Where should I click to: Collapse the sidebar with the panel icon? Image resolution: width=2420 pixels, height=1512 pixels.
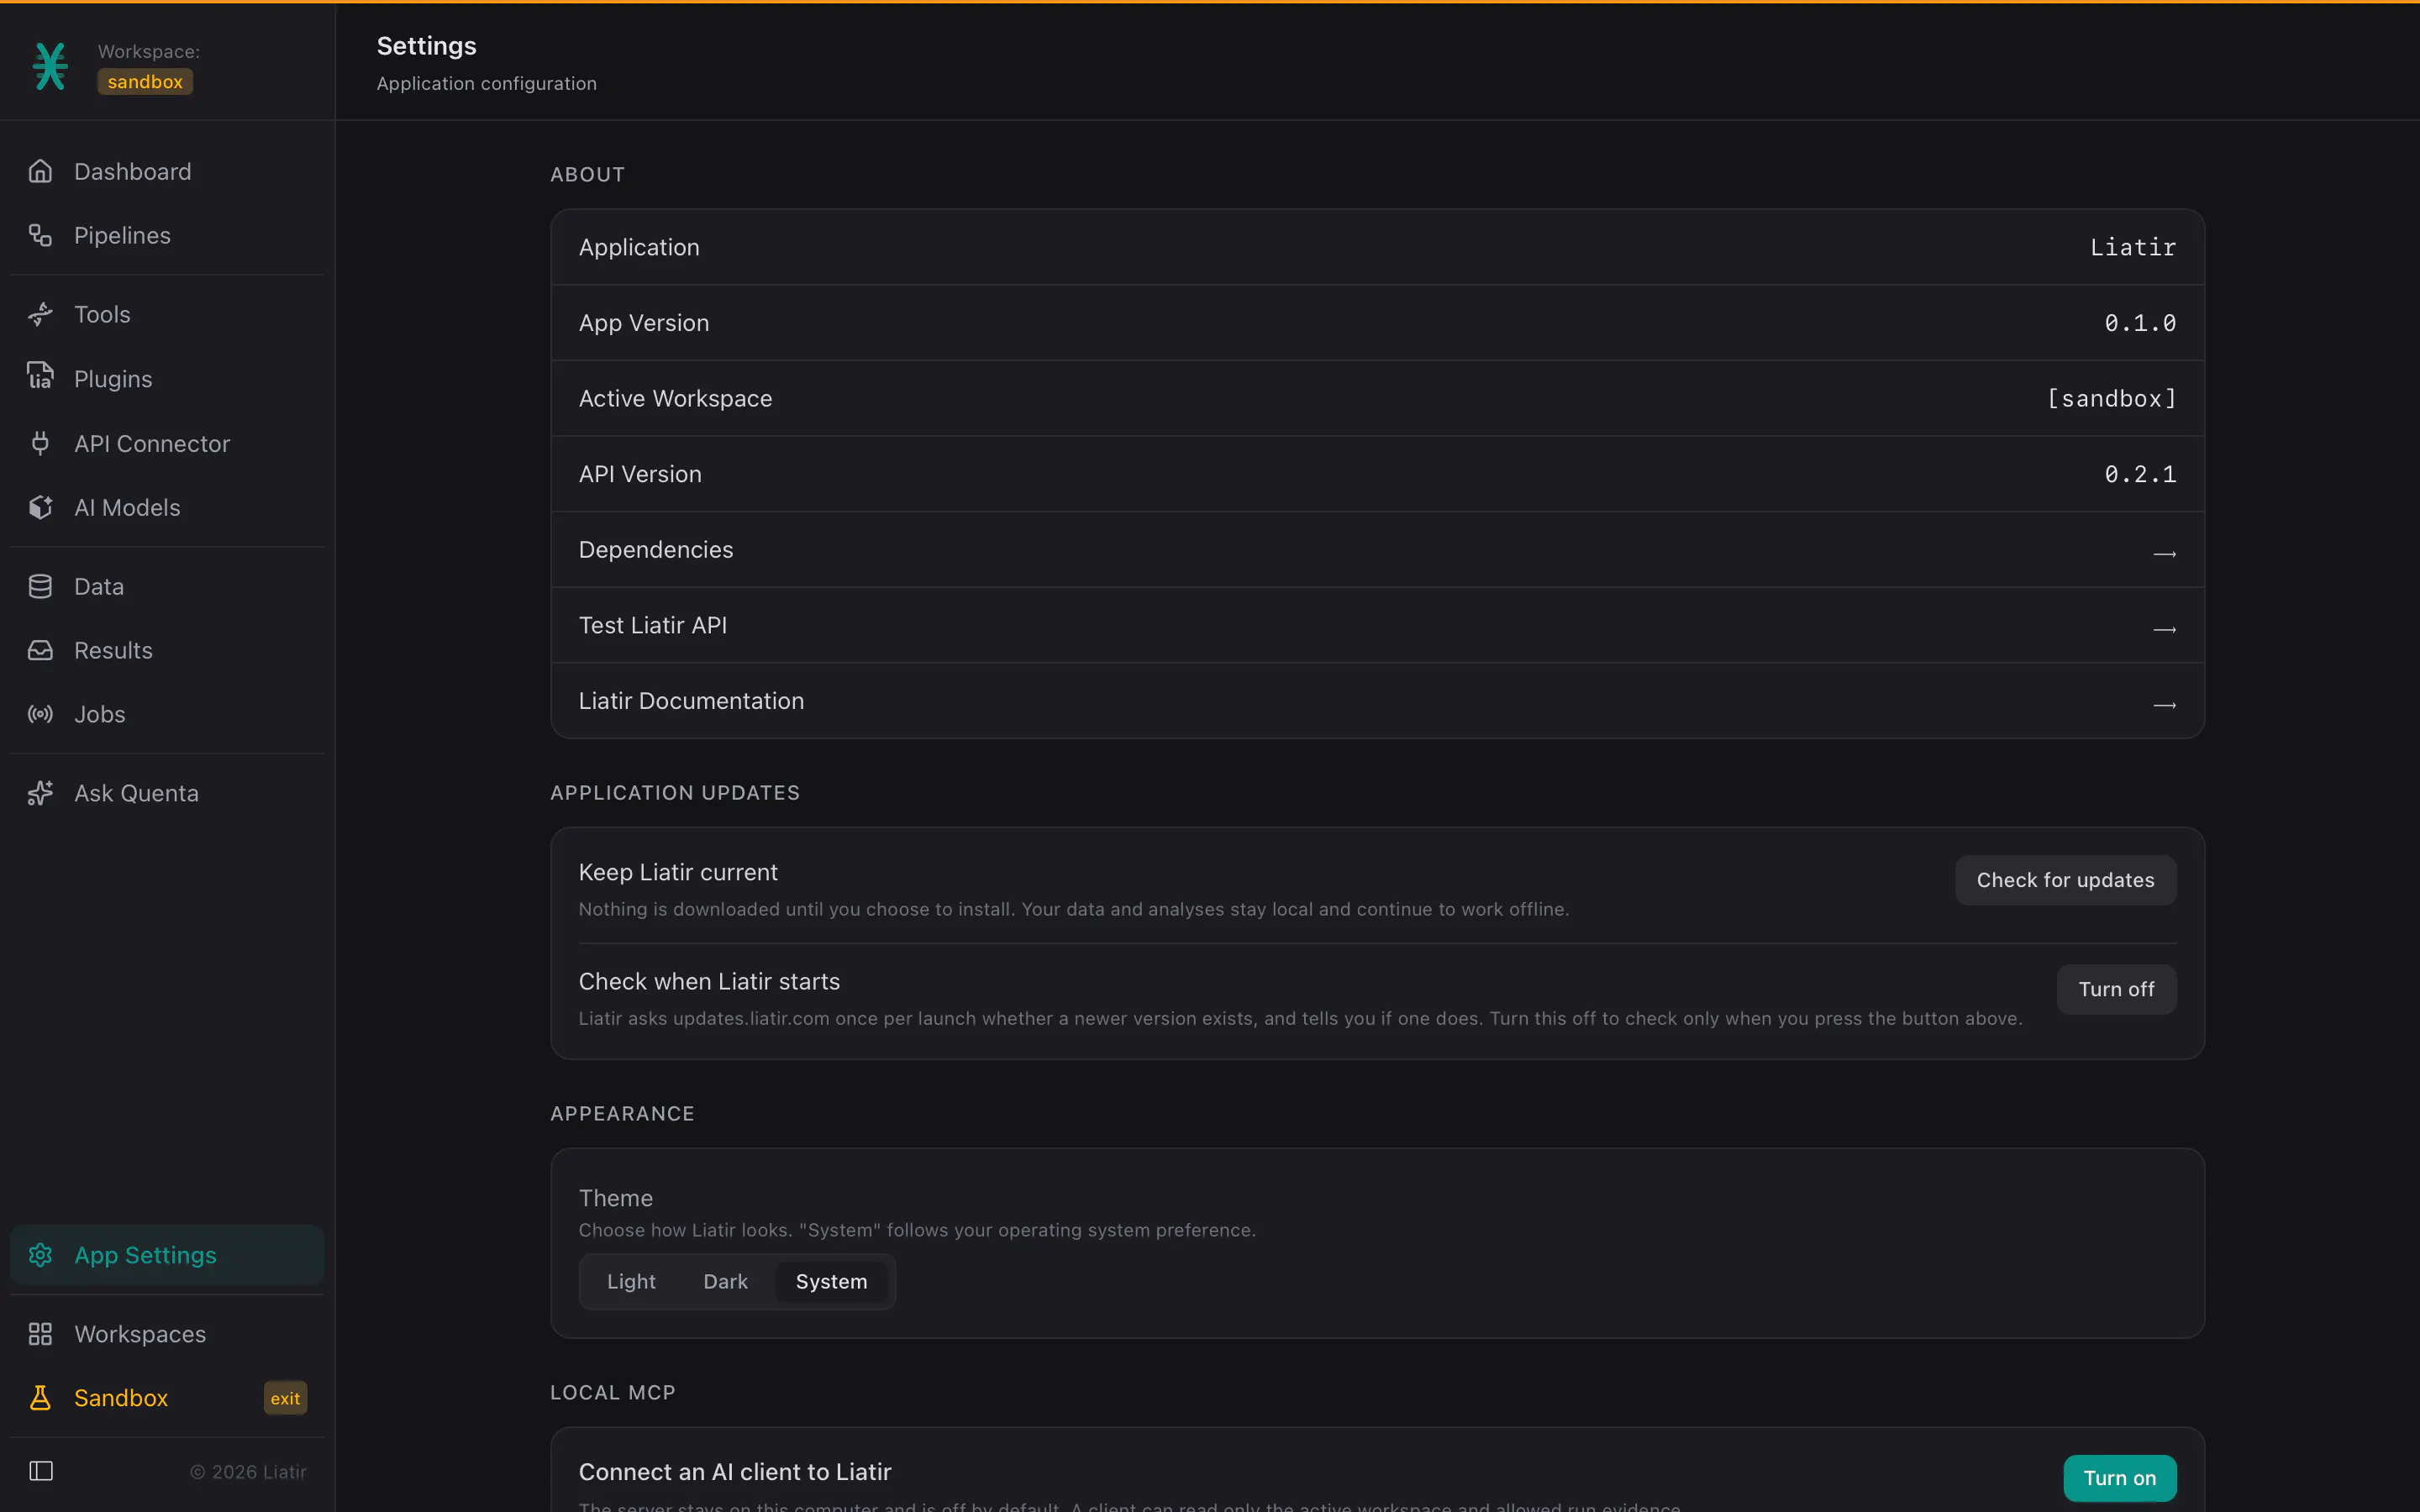click(41, 1471)
